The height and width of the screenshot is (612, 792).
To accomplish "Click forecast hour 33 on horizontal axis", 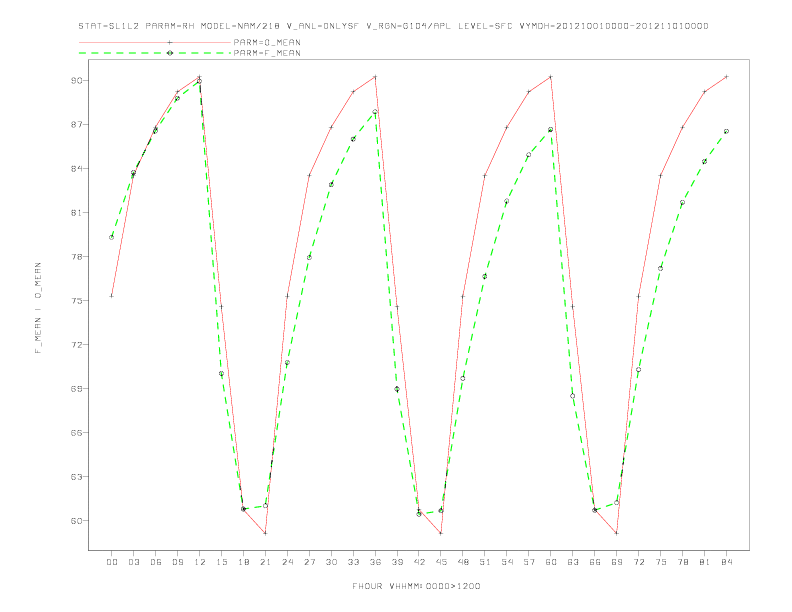I will tap(353, 562).
